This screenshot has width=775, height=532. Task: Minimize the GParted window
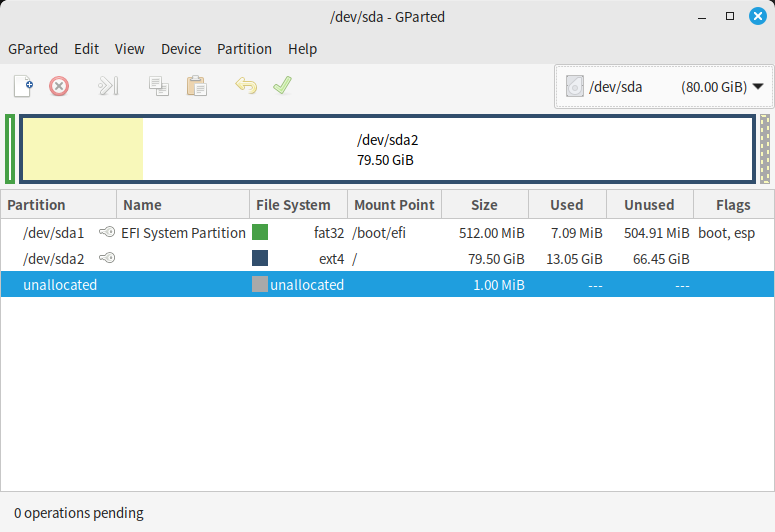(702, 17)
